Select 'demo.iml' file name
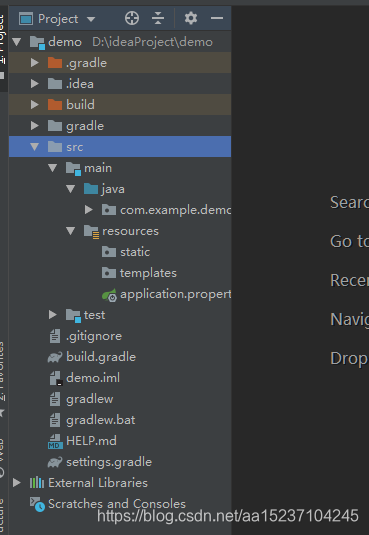The width and height of the screenshot is (369, 535). click(x=93, y=378)
